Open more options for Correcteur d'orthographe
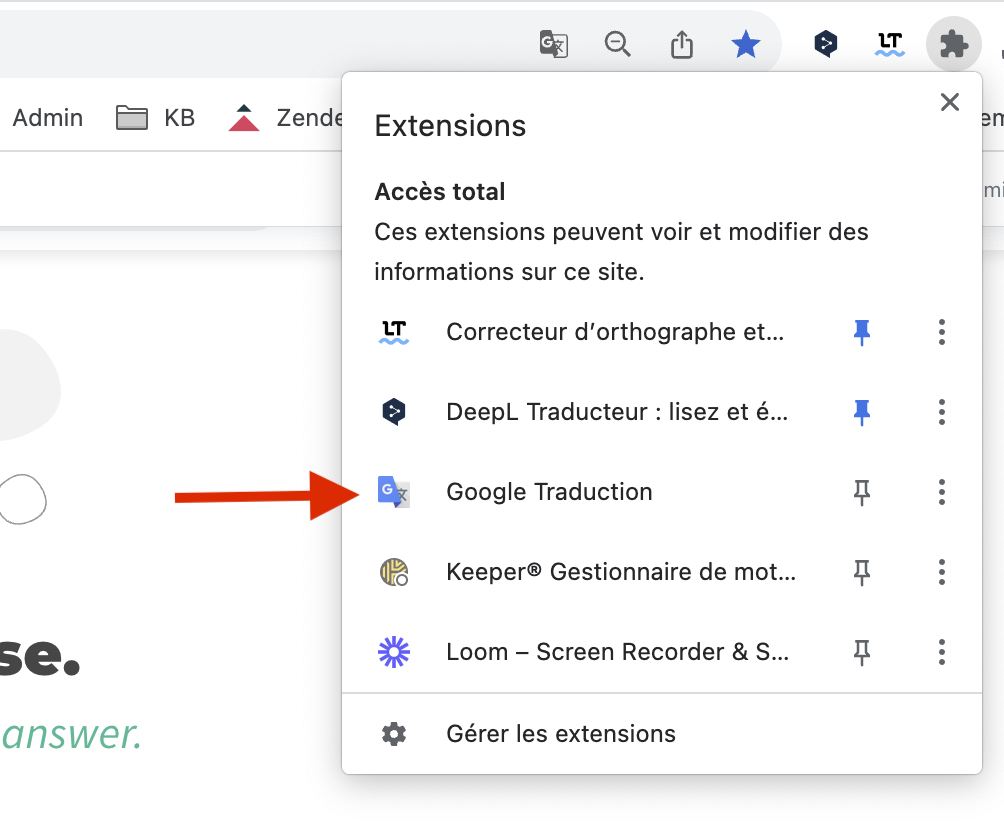 (941, 332)
